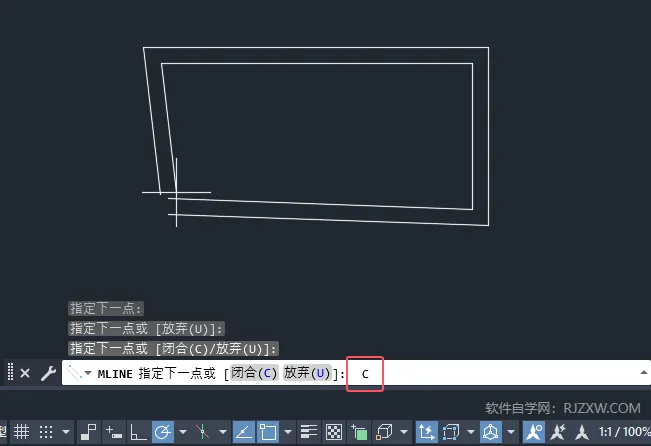Click history line 指定下一点或 [放弃(U)]:

147,328
